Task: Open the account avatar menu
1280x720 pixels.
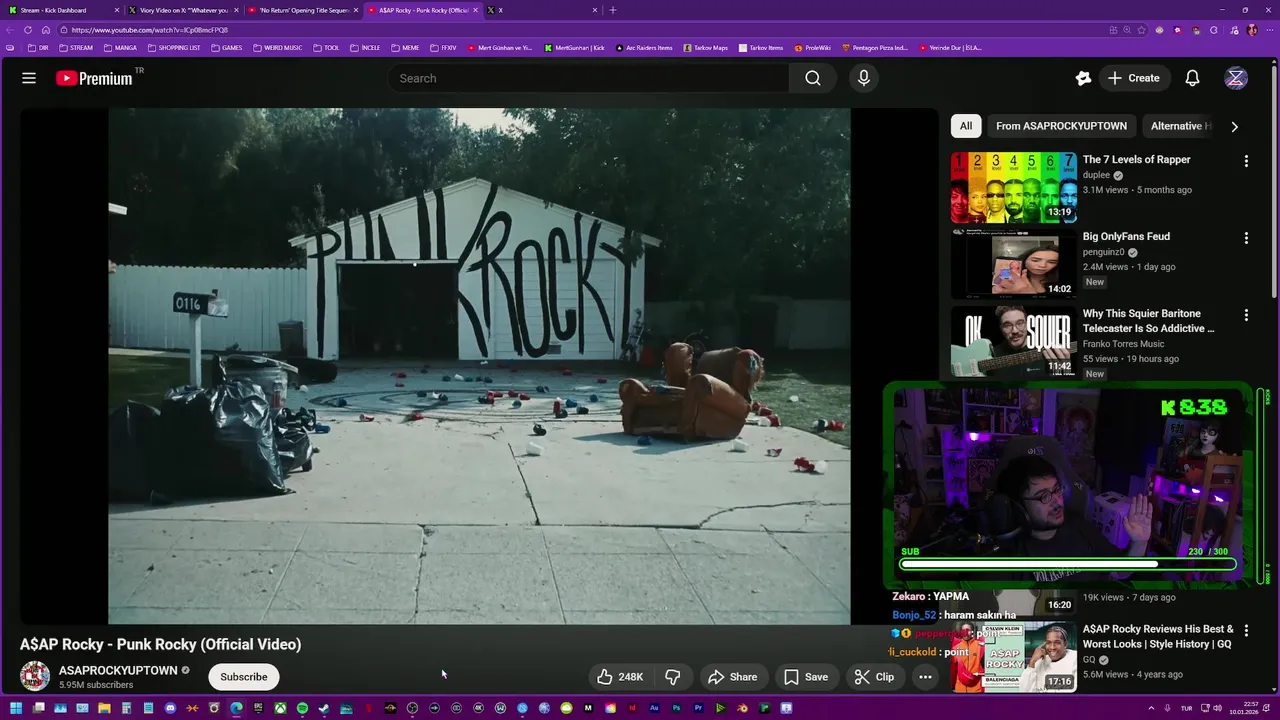Action: (1236, 78)
